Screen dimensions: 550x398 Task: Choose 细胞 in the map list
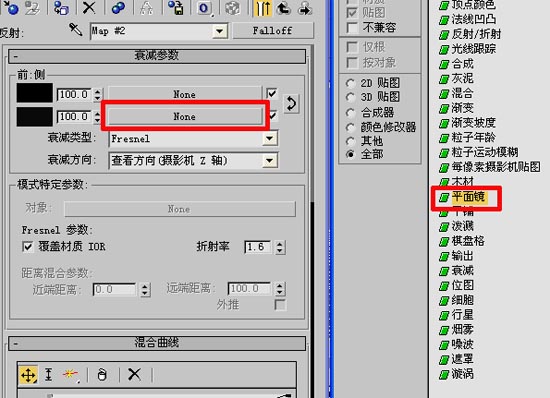462,301
